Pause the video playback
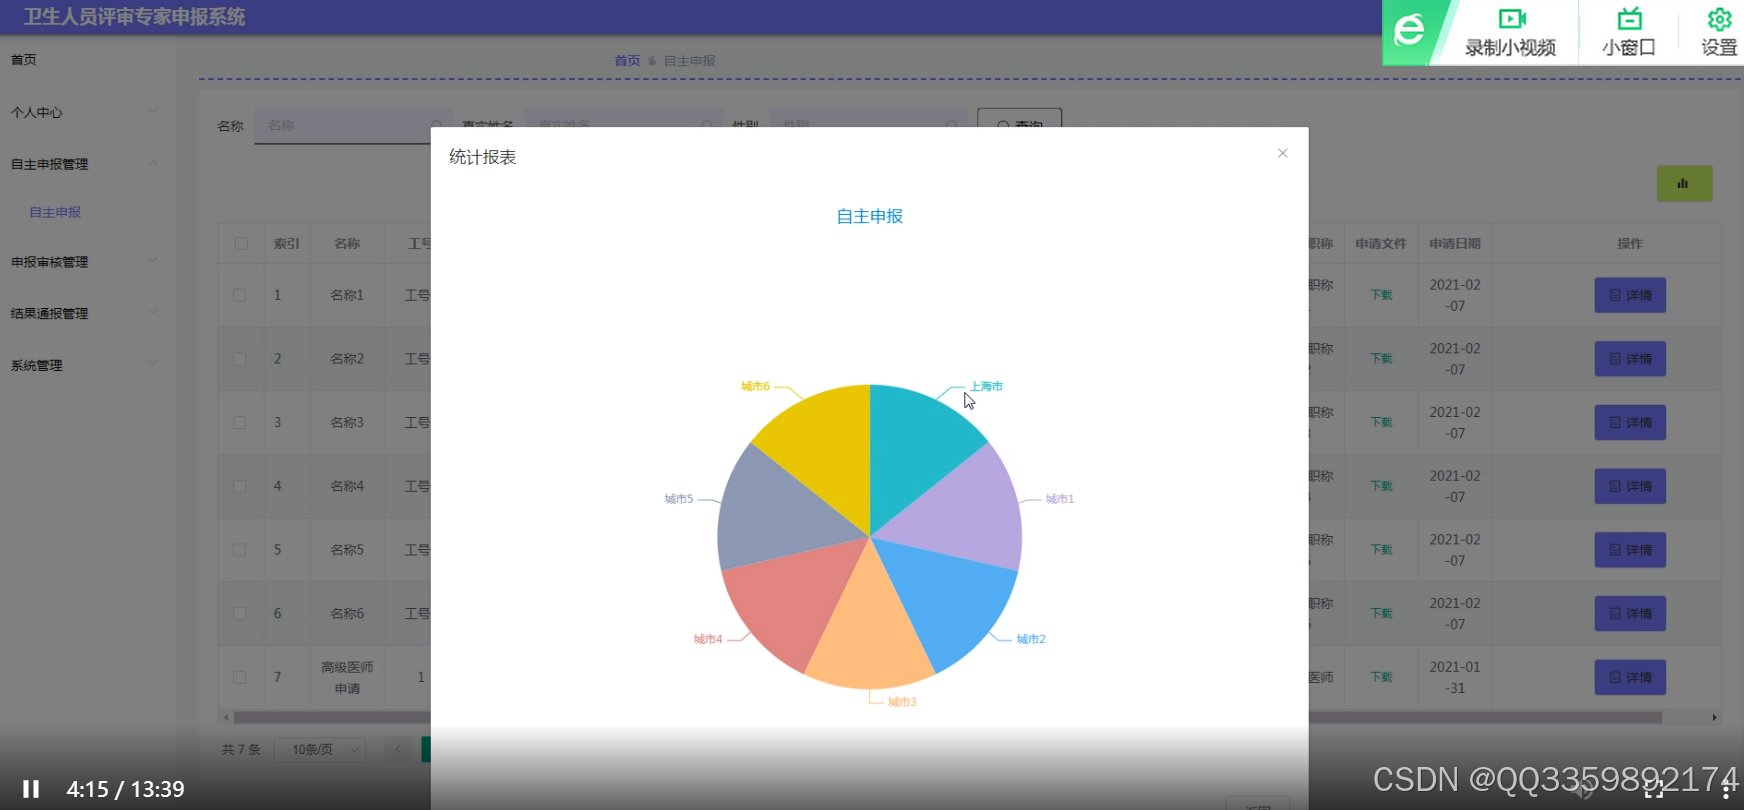This screenshot has height=810, width=1744. [31, 789]
